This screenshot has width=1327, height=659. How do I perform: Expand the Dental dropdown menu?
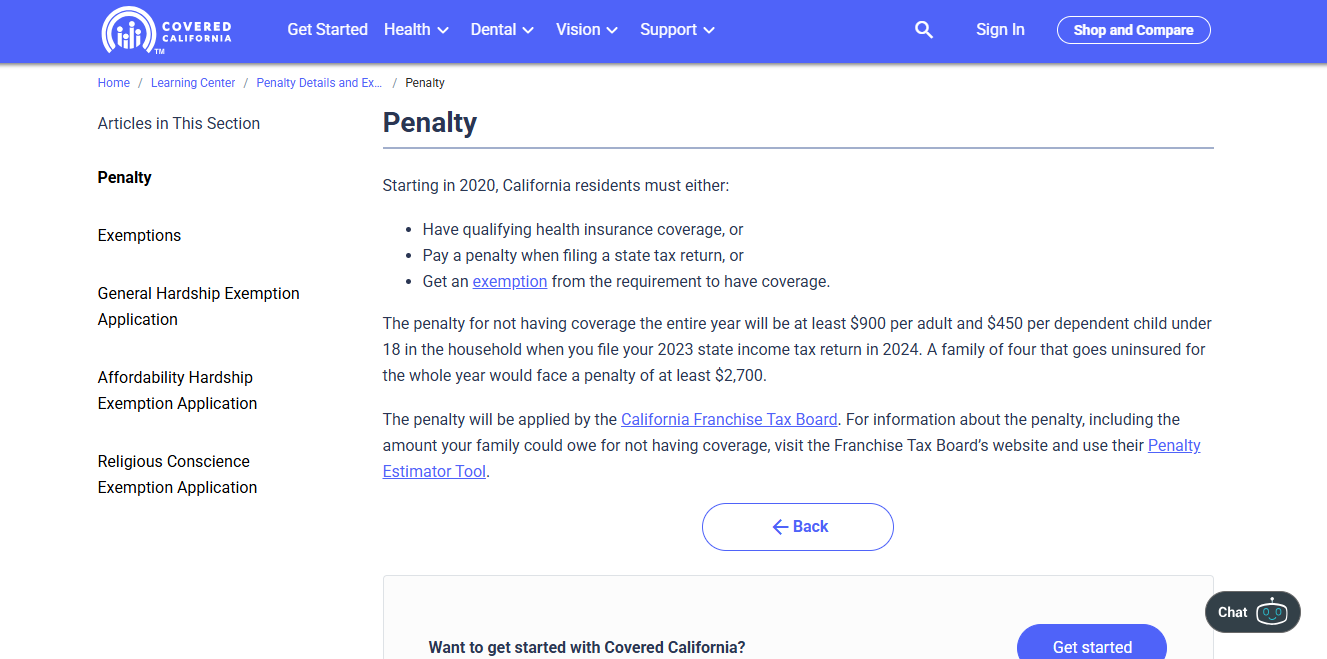(x=502, y=30)
